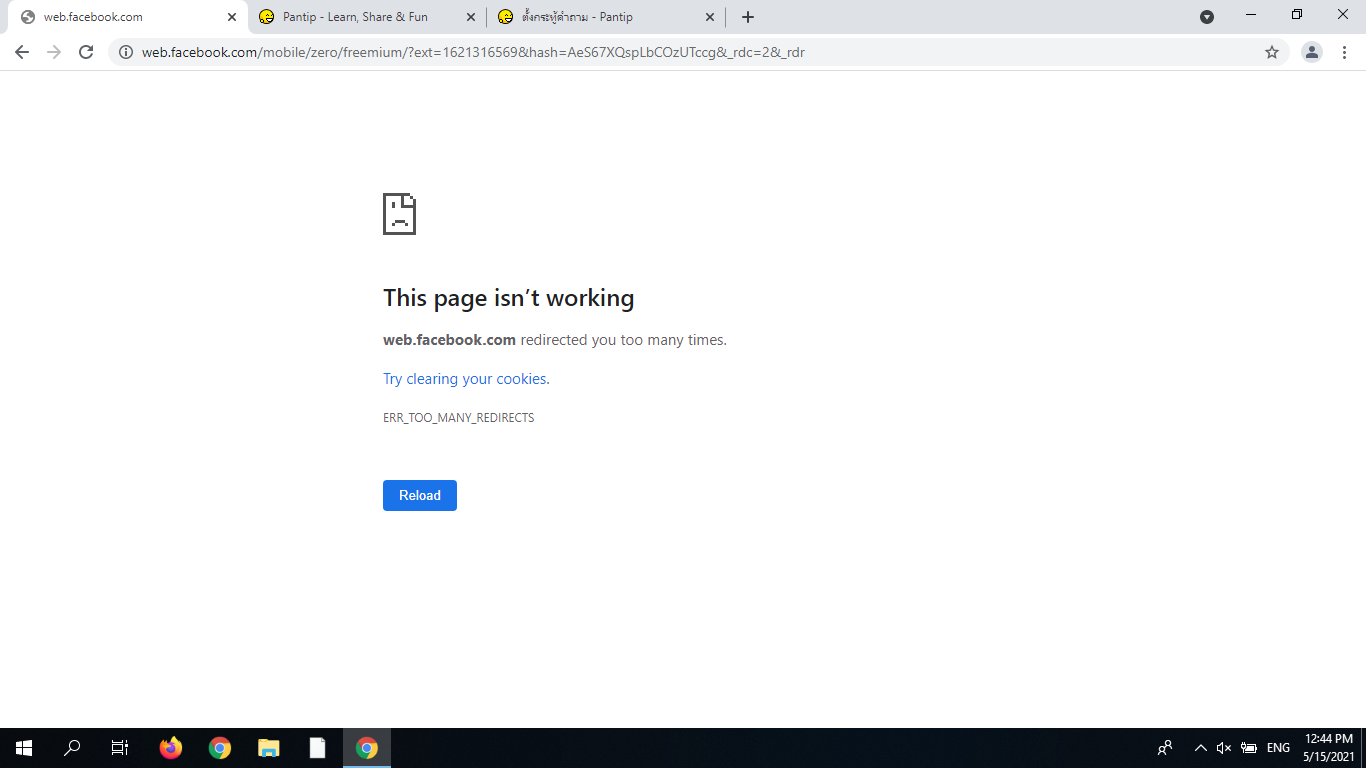The height and width of the screenshot is (768, 1366).
Task: Open the blank document taskbar icon
Action: pos(318,748)
